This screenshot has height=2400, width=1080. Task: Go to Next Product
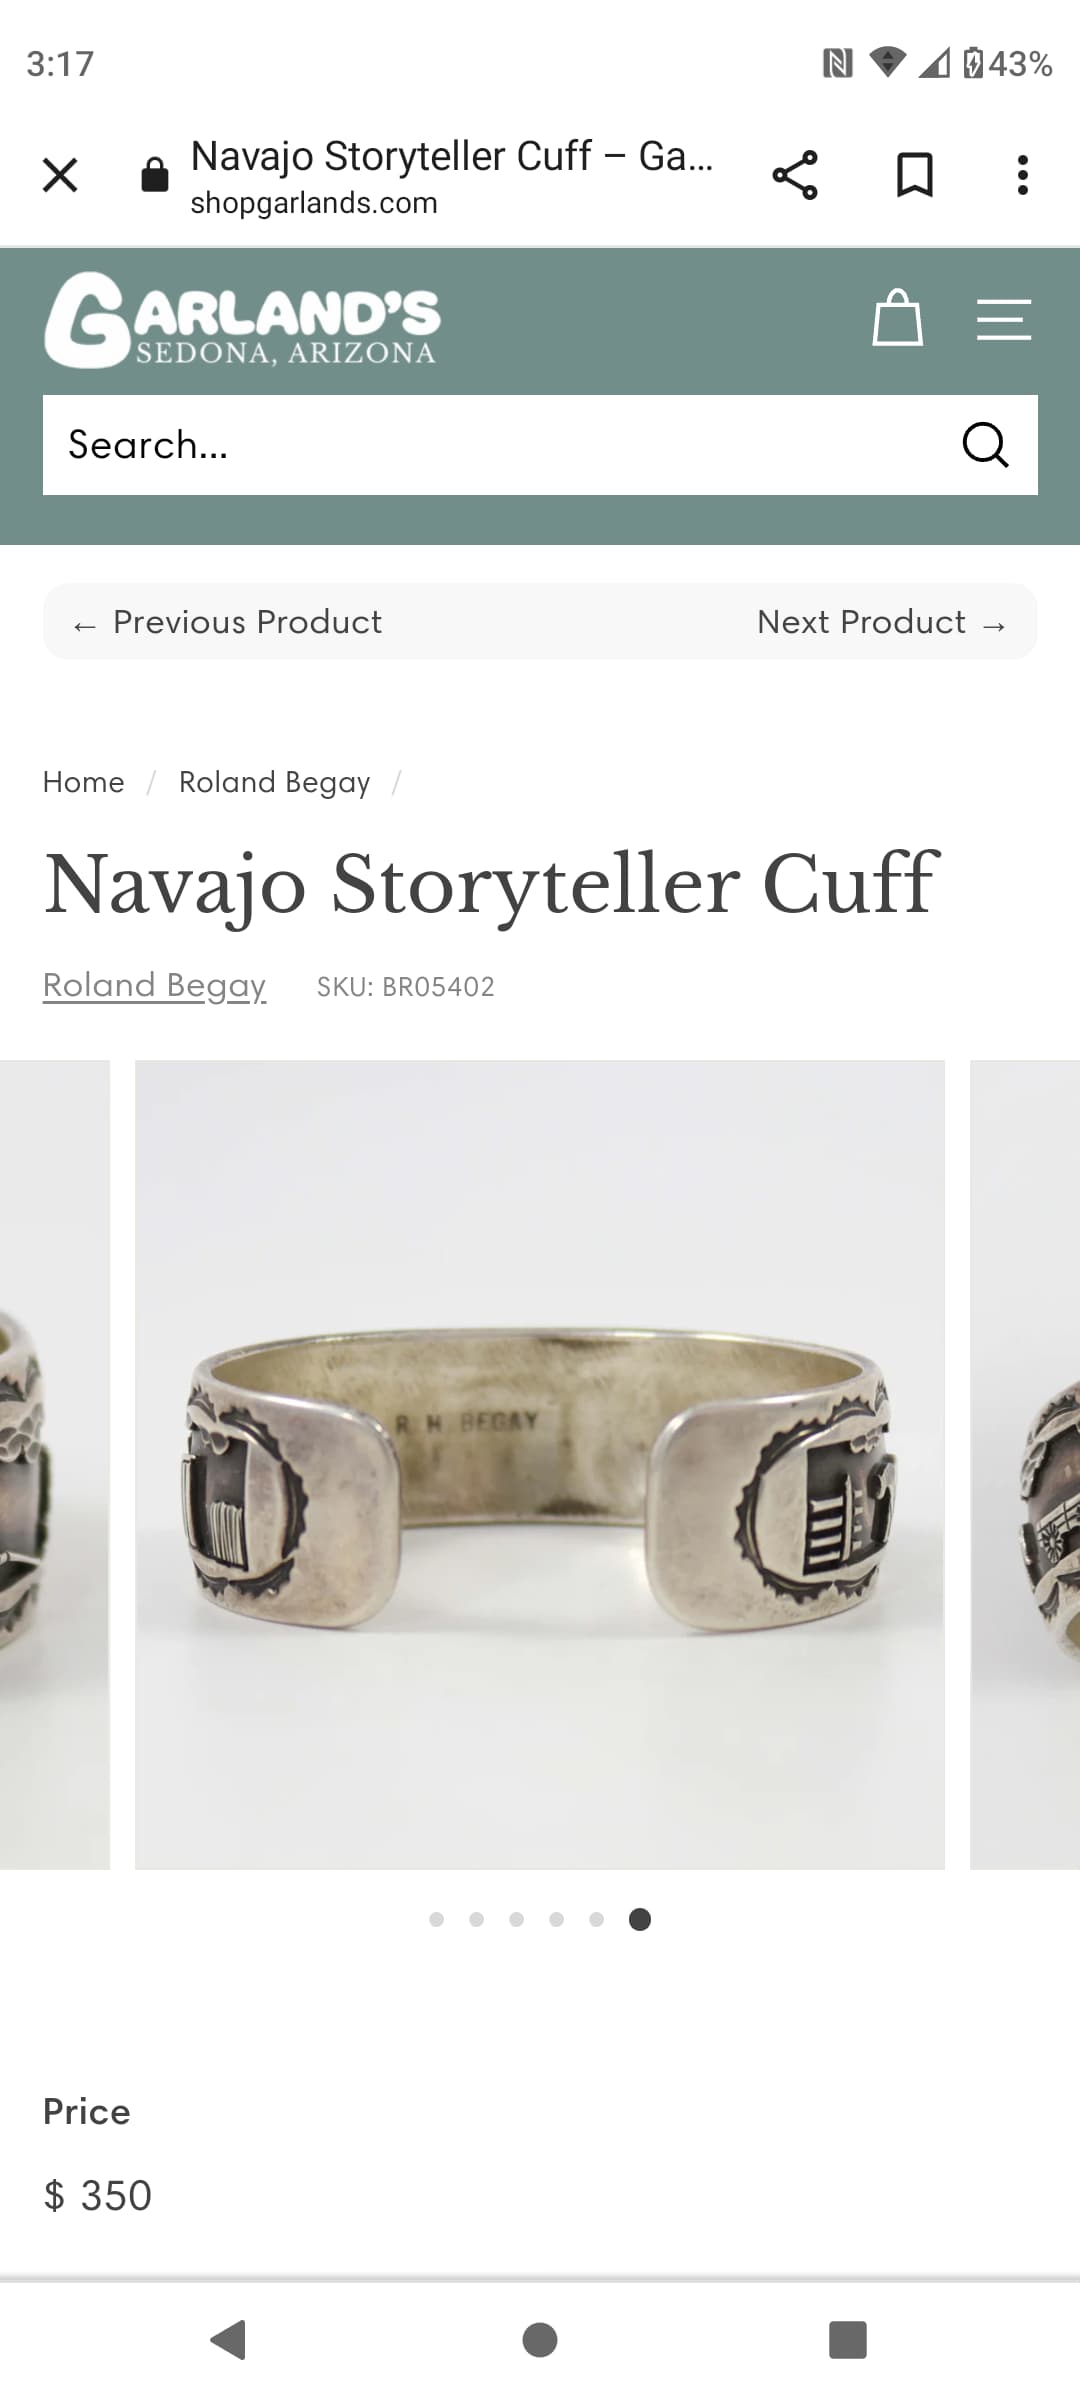point(882,622)
